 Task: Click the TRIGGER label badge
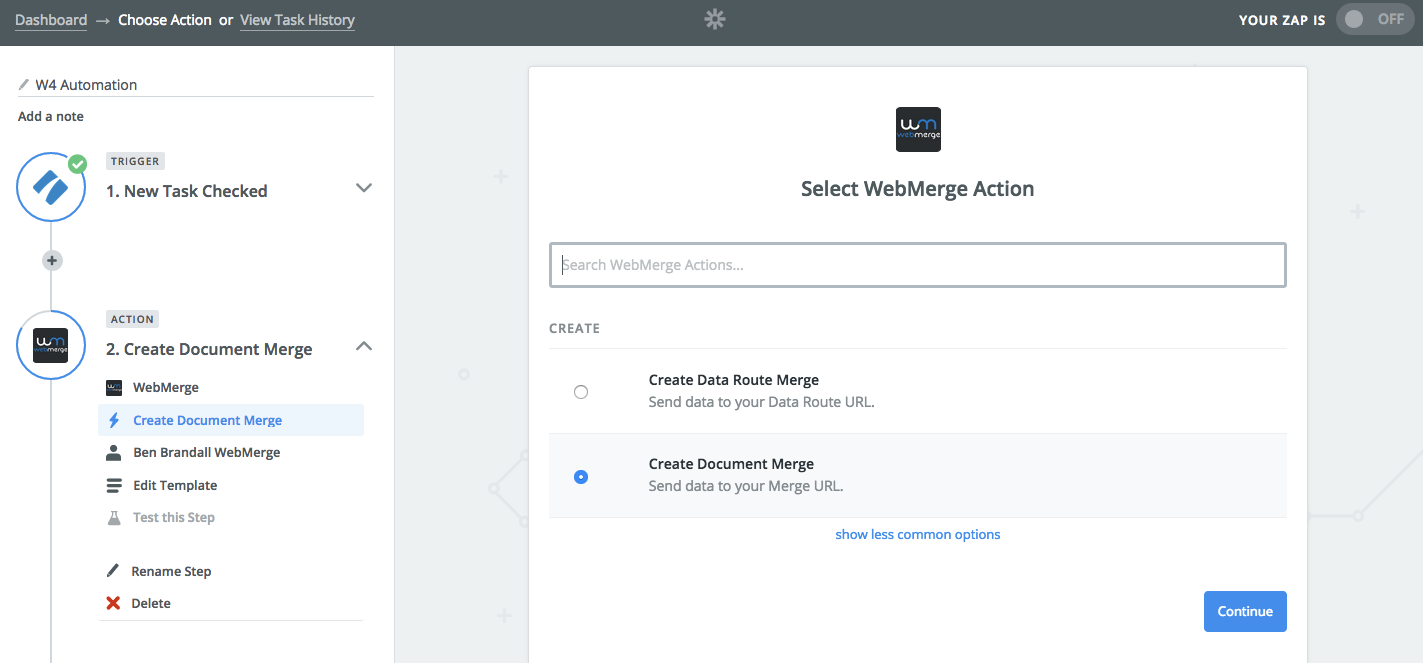pyautogui.click(x=135, y=161)
